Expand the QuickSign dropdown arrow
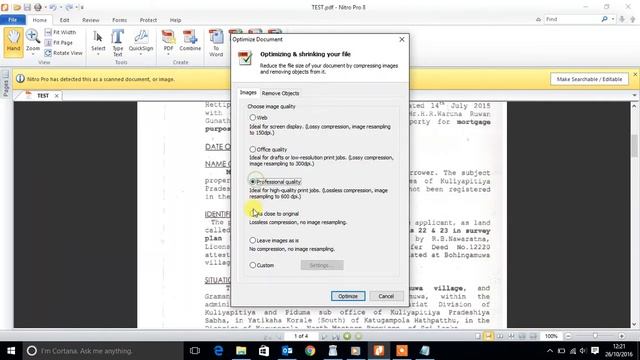This screenshot has height=360, width=640. pos(141,54)
